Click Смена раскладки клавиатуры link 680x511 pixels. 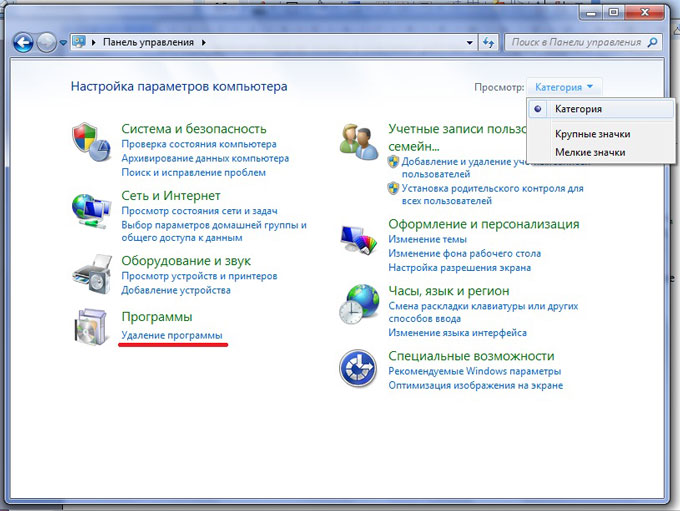[x=483, y=312]
